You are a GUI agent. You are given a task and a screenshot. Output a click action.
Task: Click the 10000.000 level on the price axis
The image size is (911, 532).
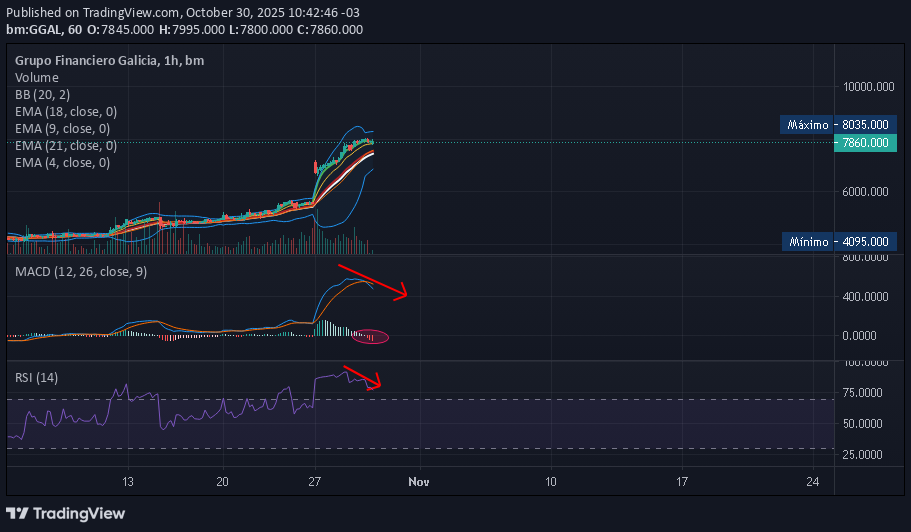868,87
